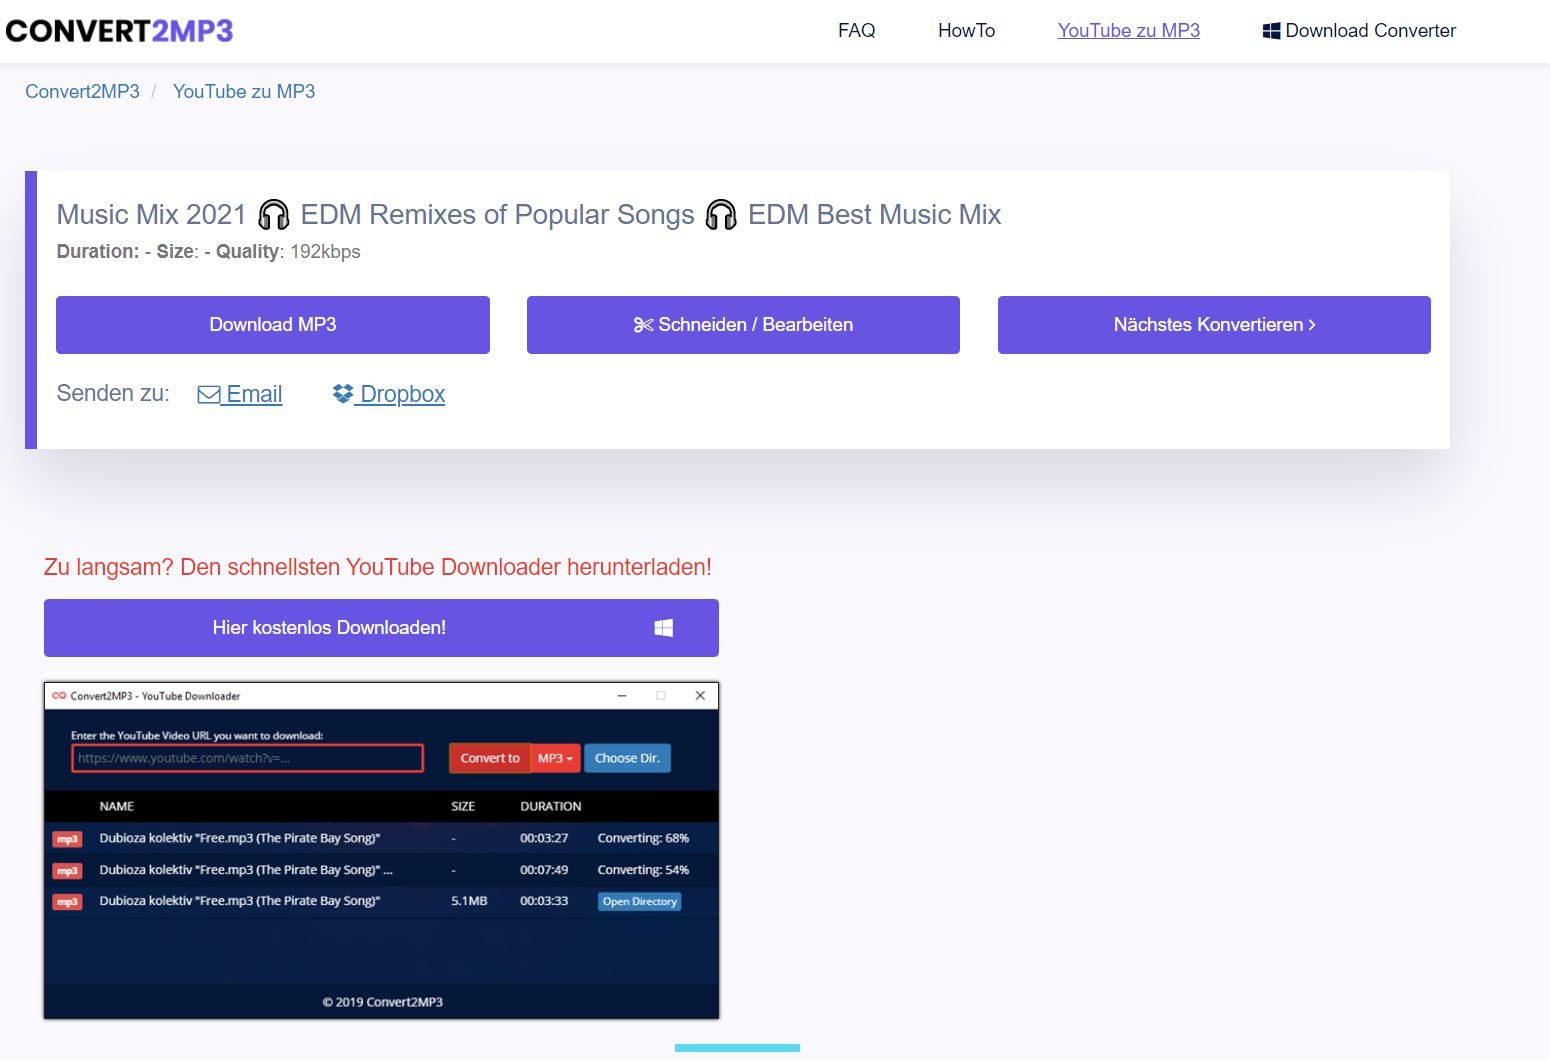Open Schneiden / Bearbeiten editor button
Screen dimensions: 1550x1060
click(x=743, y=325)
